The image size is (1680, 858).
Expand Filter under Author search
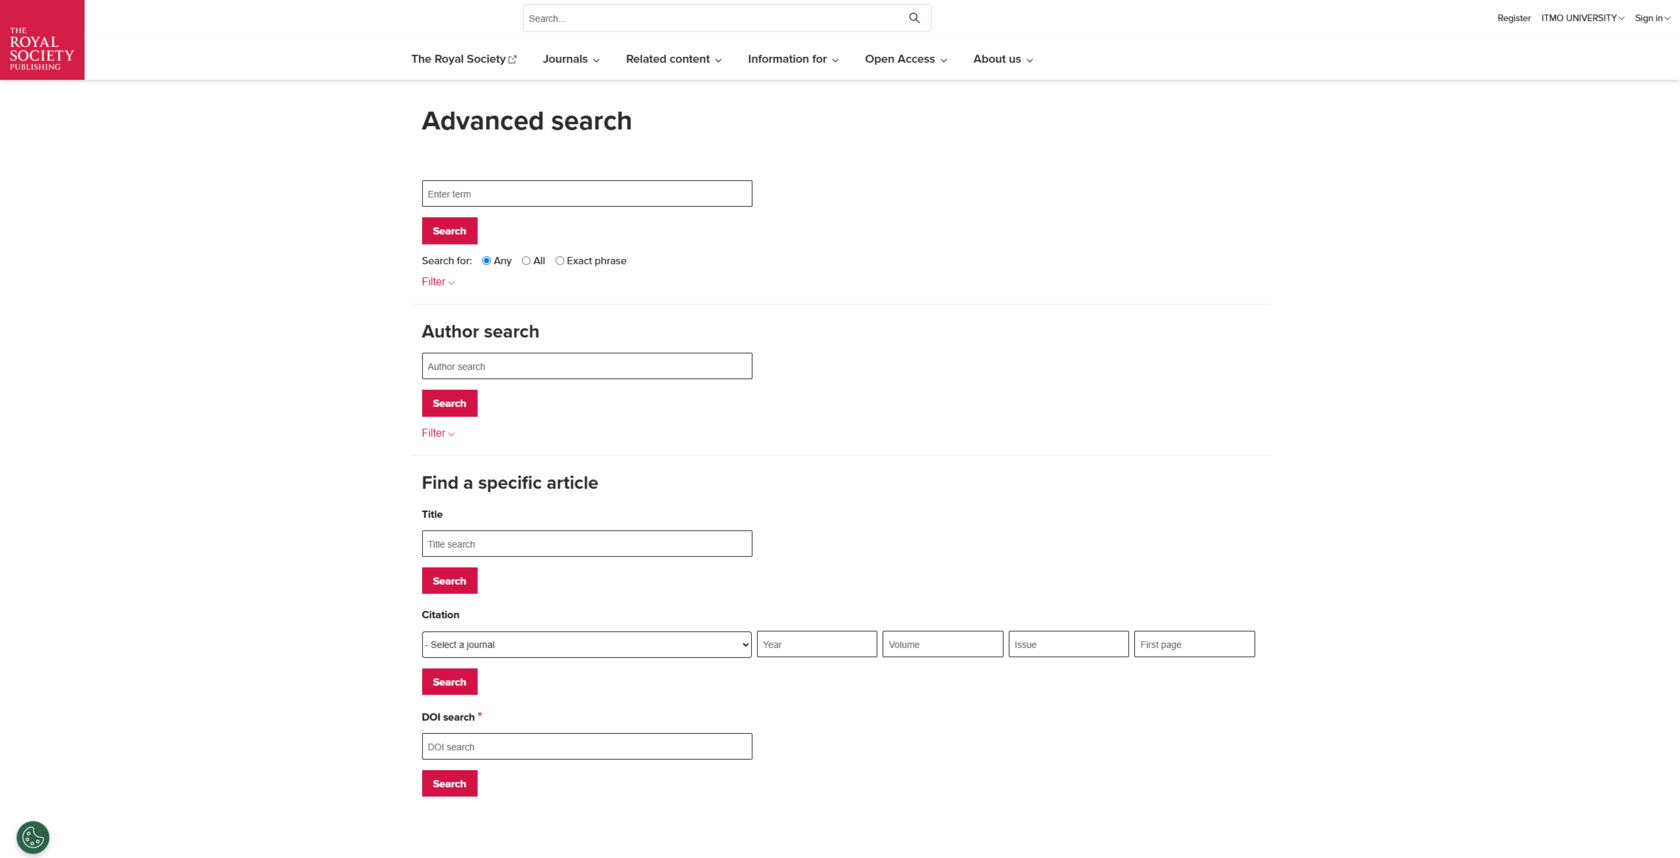tap(438, 433)
